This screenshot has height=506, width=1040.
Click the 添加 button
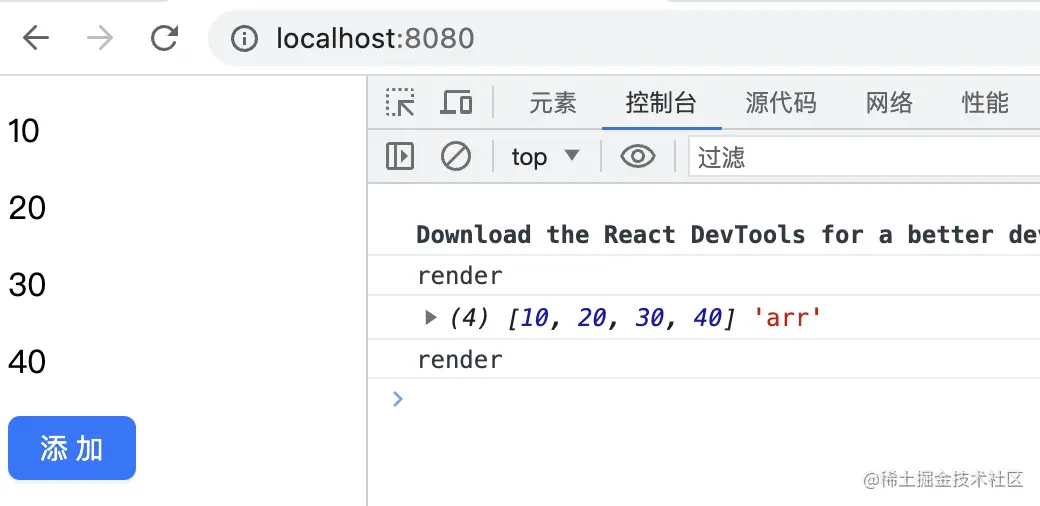(x=72, y=448)
